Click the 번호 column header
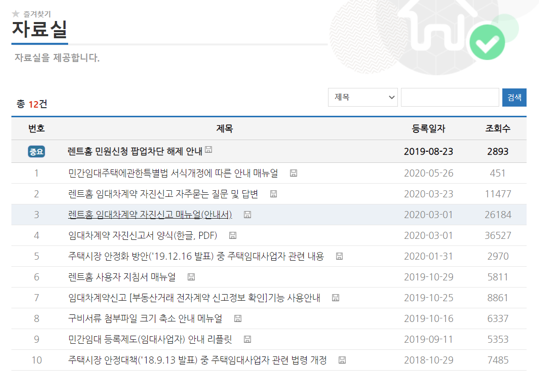 pyautogui.click(x=36, y=129)
